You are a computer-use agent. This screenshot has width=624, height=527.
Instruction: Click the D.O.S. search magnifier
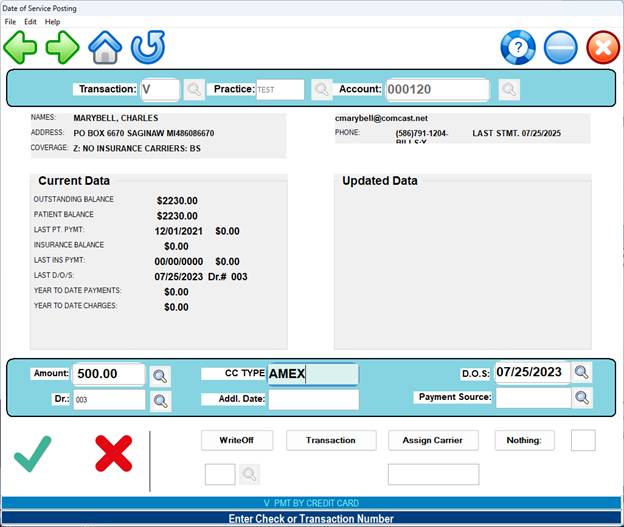[x=582, y=373]
